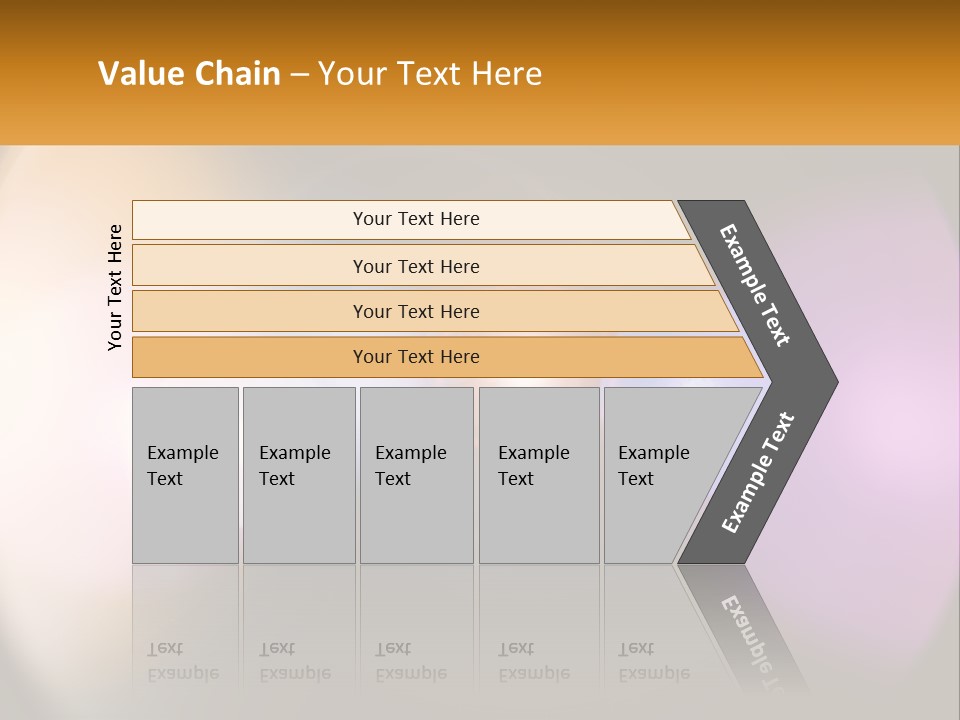Viewport: 960px width, 720px height.
Task: Select the third "Your Text Here" bar from top
Action: (x=416, y=311)
